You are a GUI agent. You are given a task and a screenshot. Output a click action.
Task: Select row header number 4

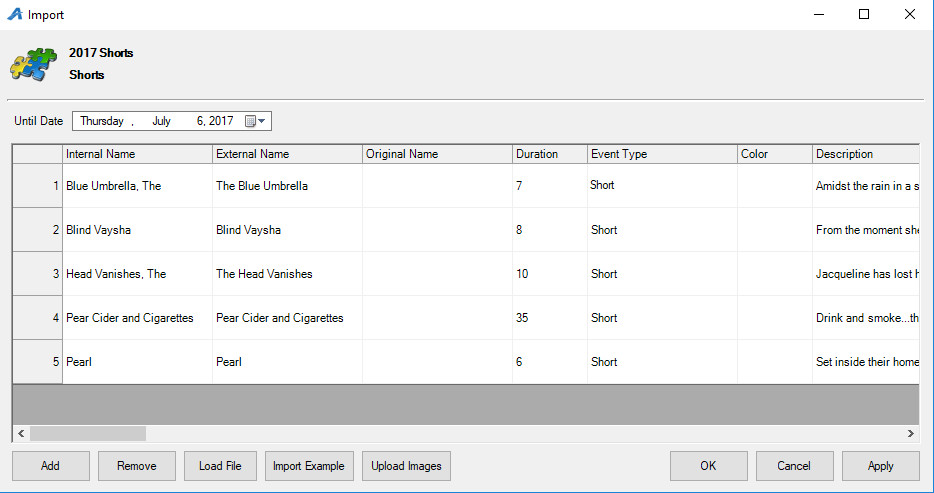click(38, 318)
